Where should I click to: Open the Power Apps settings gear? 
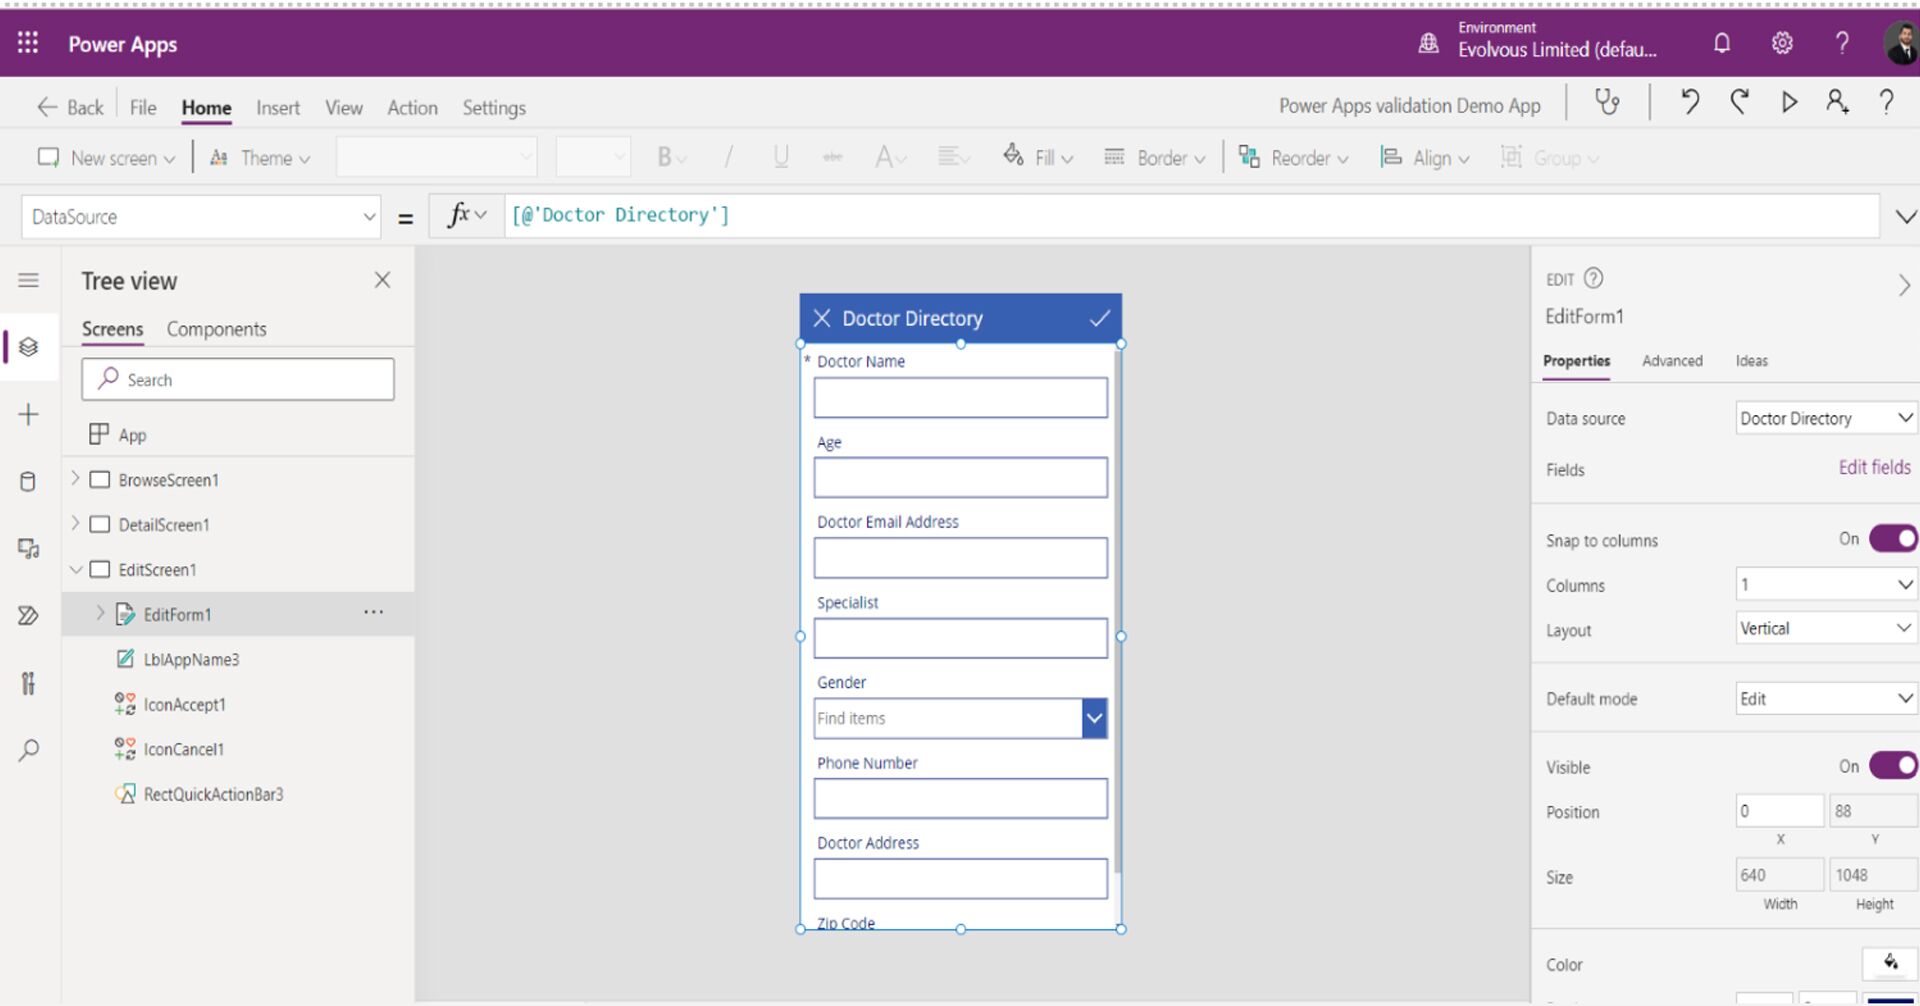1782,43
